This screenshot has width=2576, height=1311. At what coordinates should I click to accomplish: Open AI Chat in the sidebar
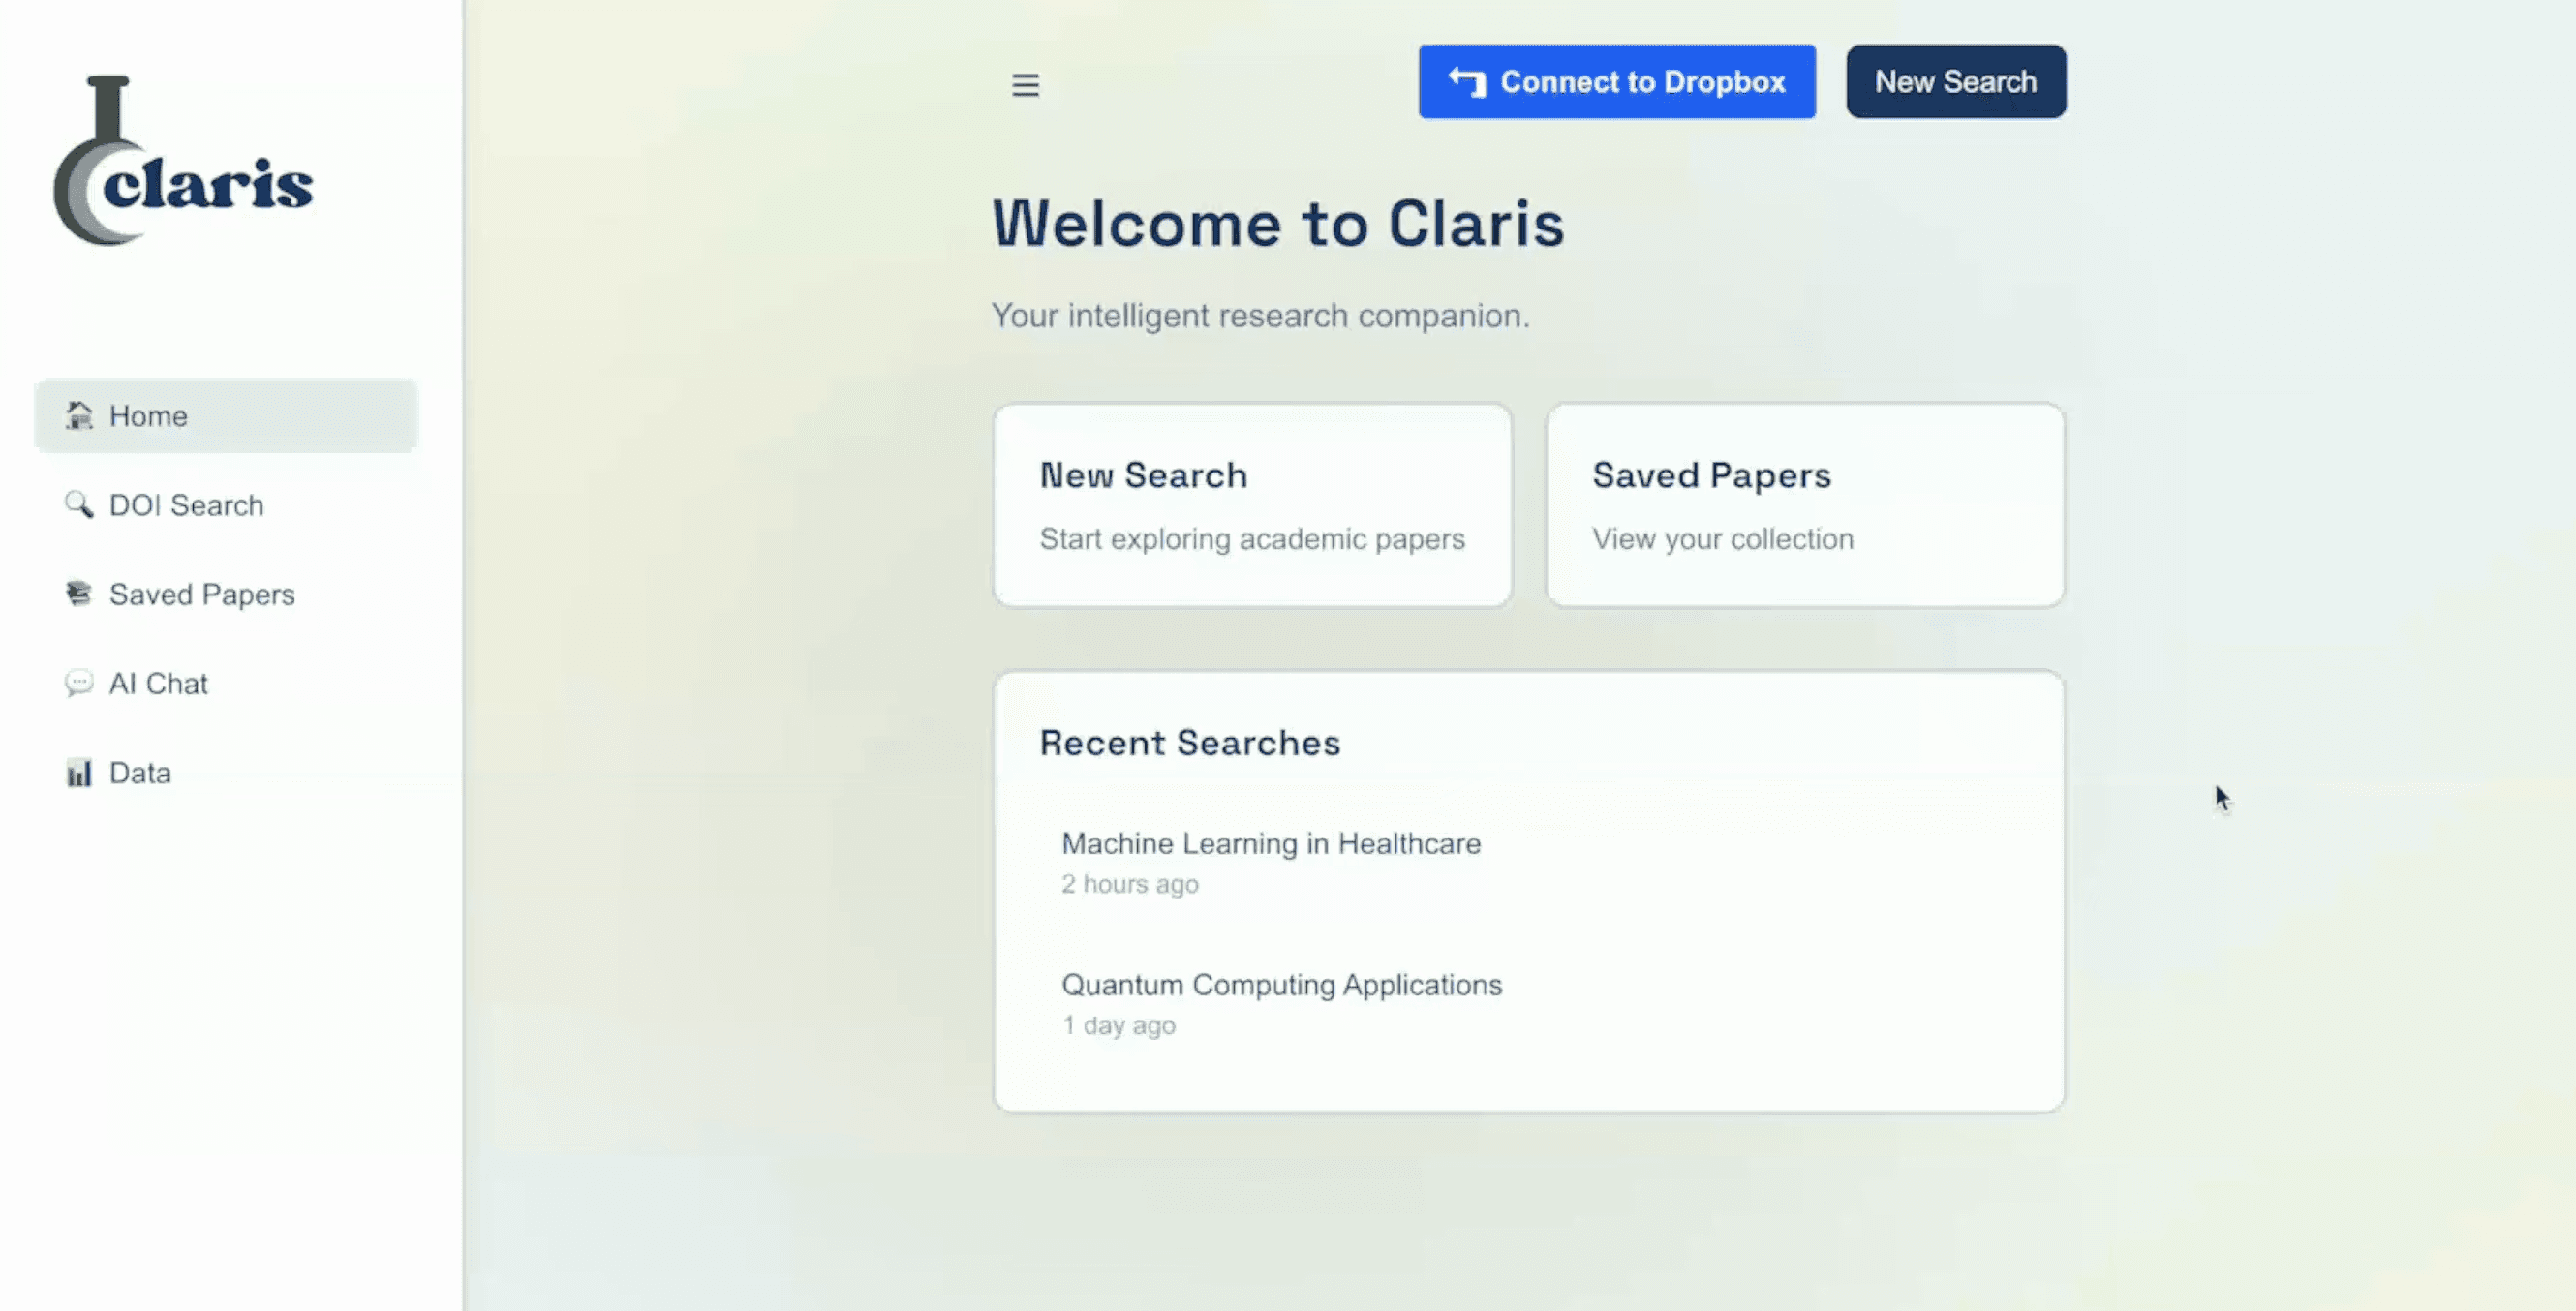click(x=226, y=683)
